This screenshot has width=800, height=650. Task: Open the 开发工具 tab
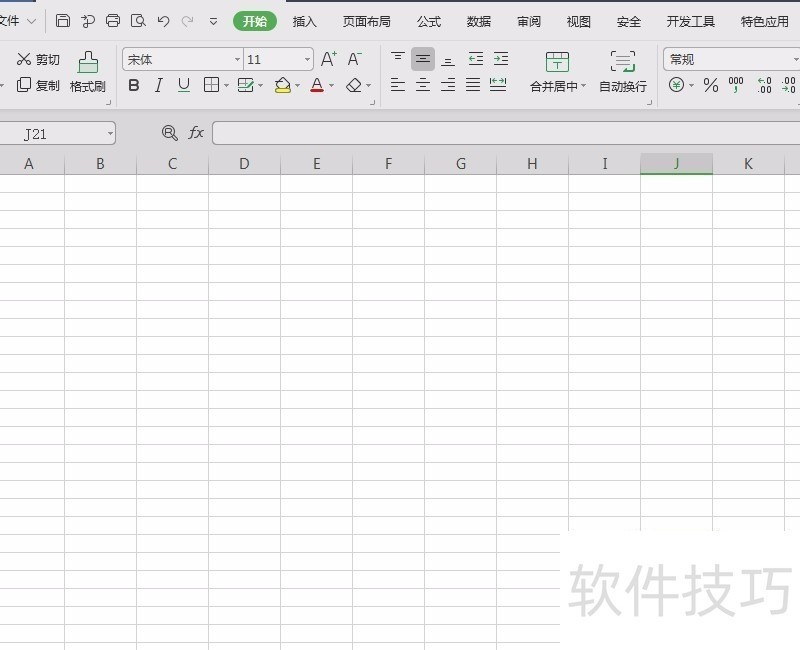click(x=690, y=21)
